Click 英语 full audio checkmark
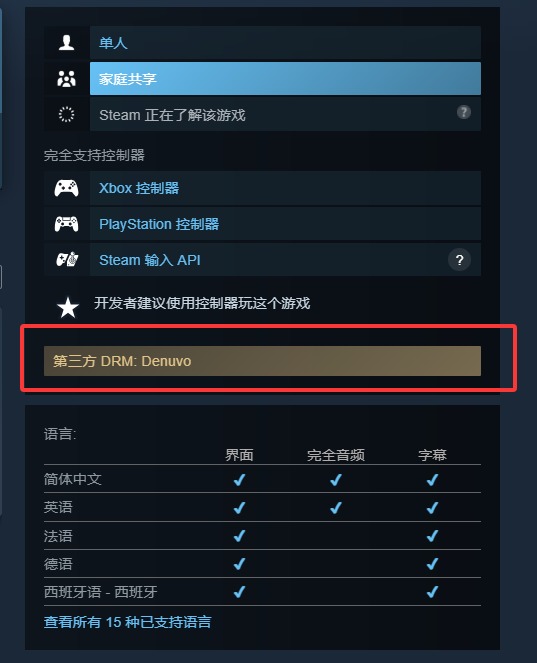The height and width of the screenshot is (663, 537). coord(336,507)
